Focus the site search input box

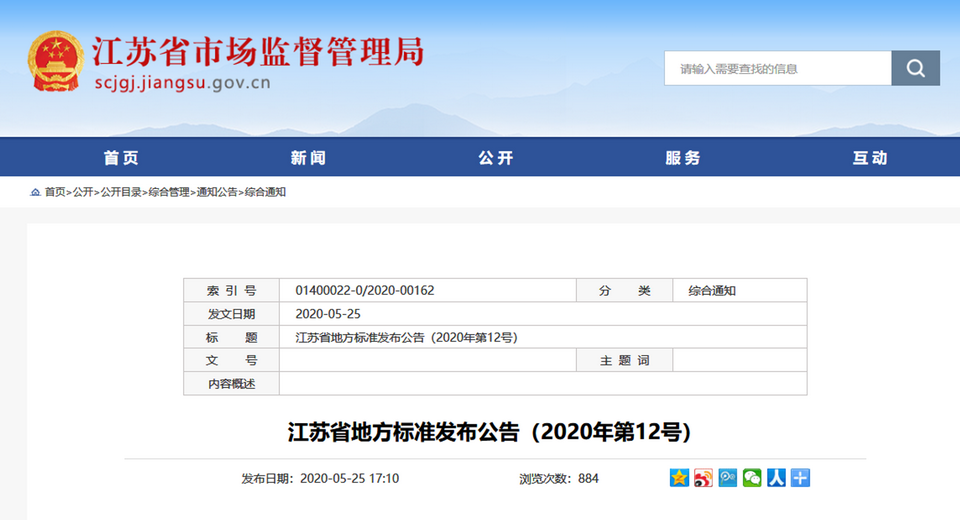click(x=777, y=68)
